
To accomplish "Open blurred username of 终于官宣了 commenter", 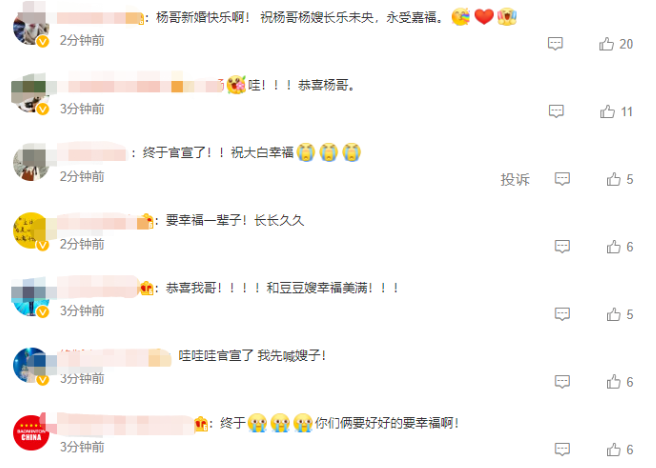I will coord(91,153).
